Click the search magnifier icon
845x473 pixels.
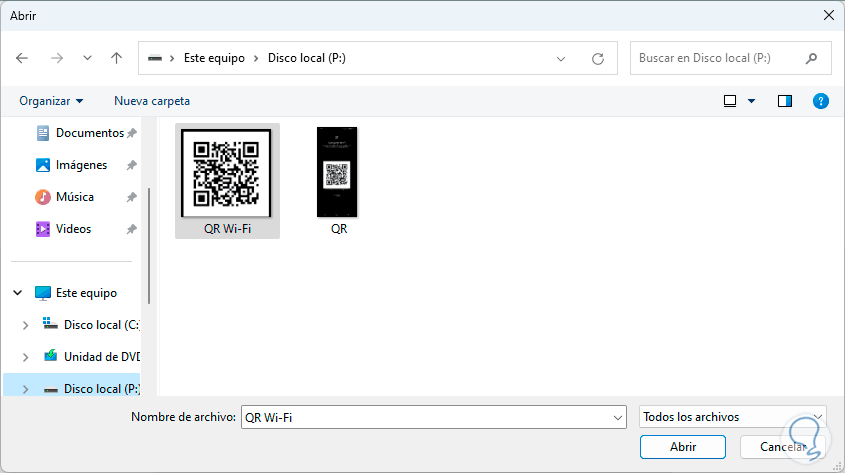click(811, 58)
